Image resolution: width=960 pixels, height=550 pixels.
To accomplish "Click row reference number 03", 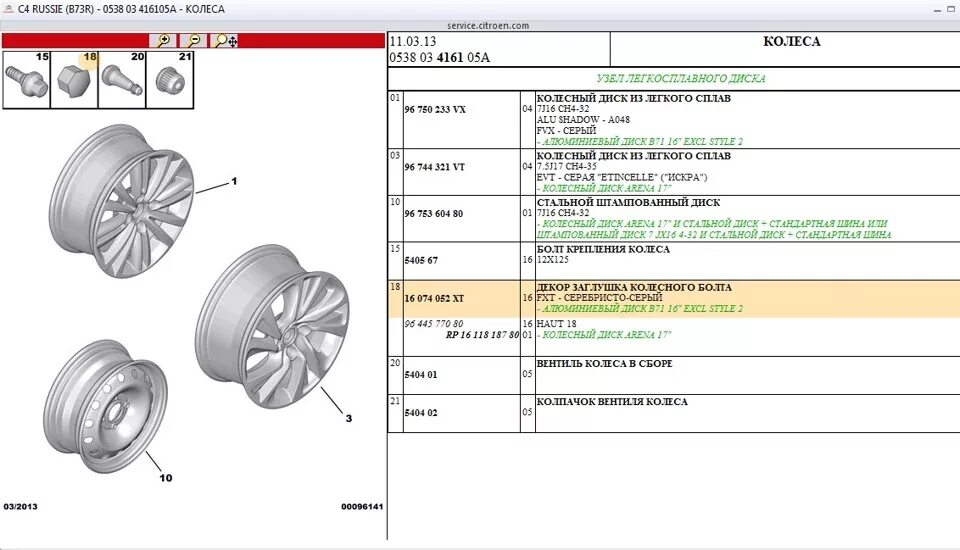I will pos(395,156).
